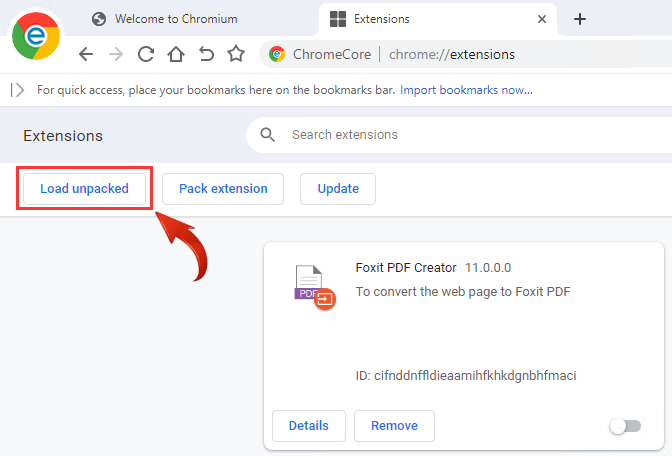Image resolution: width=672 pixels, height=456 pixels.
Task: Open a new tab with the plus icon
Action: [579, 19]
